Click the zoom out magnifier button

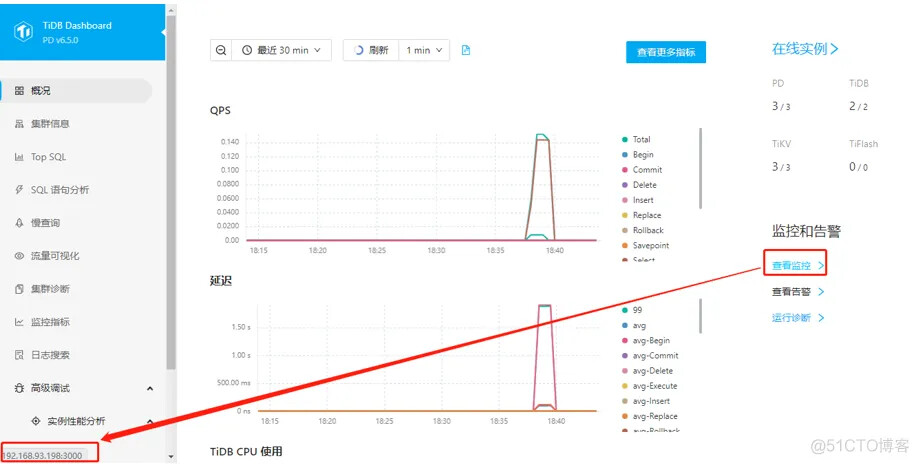221,50
